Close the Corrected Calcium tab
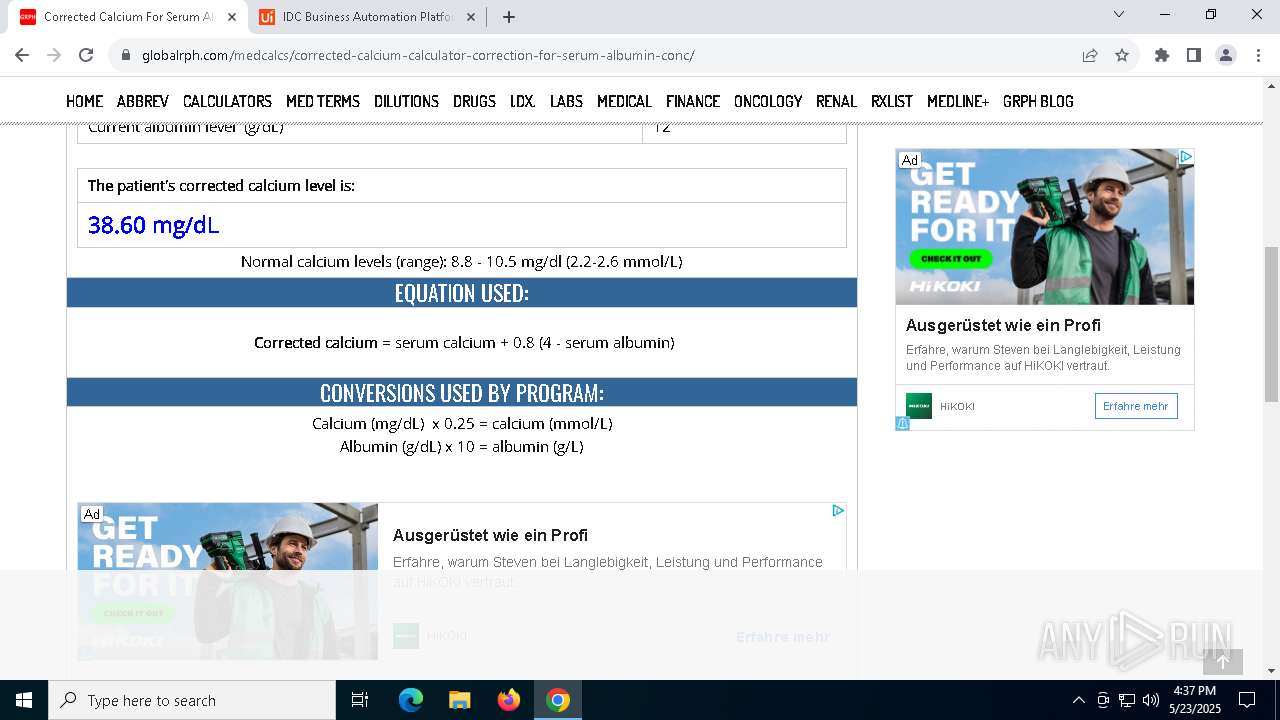Viewport: 1280px width, 720px height. [x=232, y=16]
